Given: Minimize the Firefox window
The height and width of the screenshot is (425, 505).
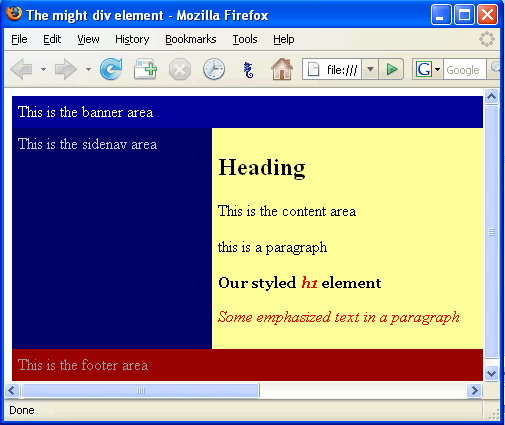Looking at the screenshot, I should (441, 15).
